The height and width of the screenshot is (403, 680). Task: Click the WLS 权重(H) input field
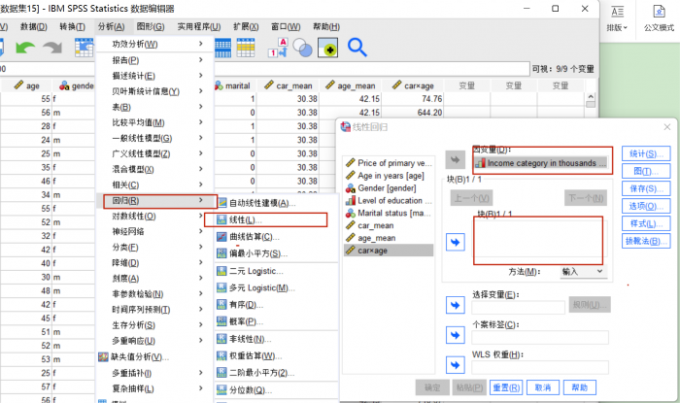point(540,367)
